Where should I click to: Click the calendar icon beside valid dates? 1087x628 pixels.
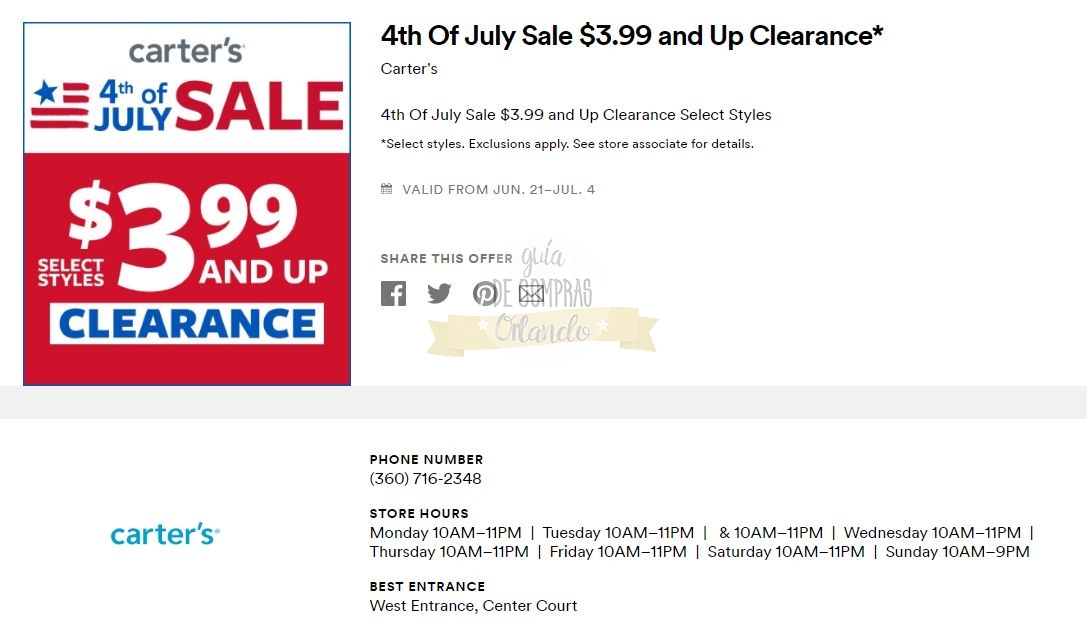tap(386, 189)
